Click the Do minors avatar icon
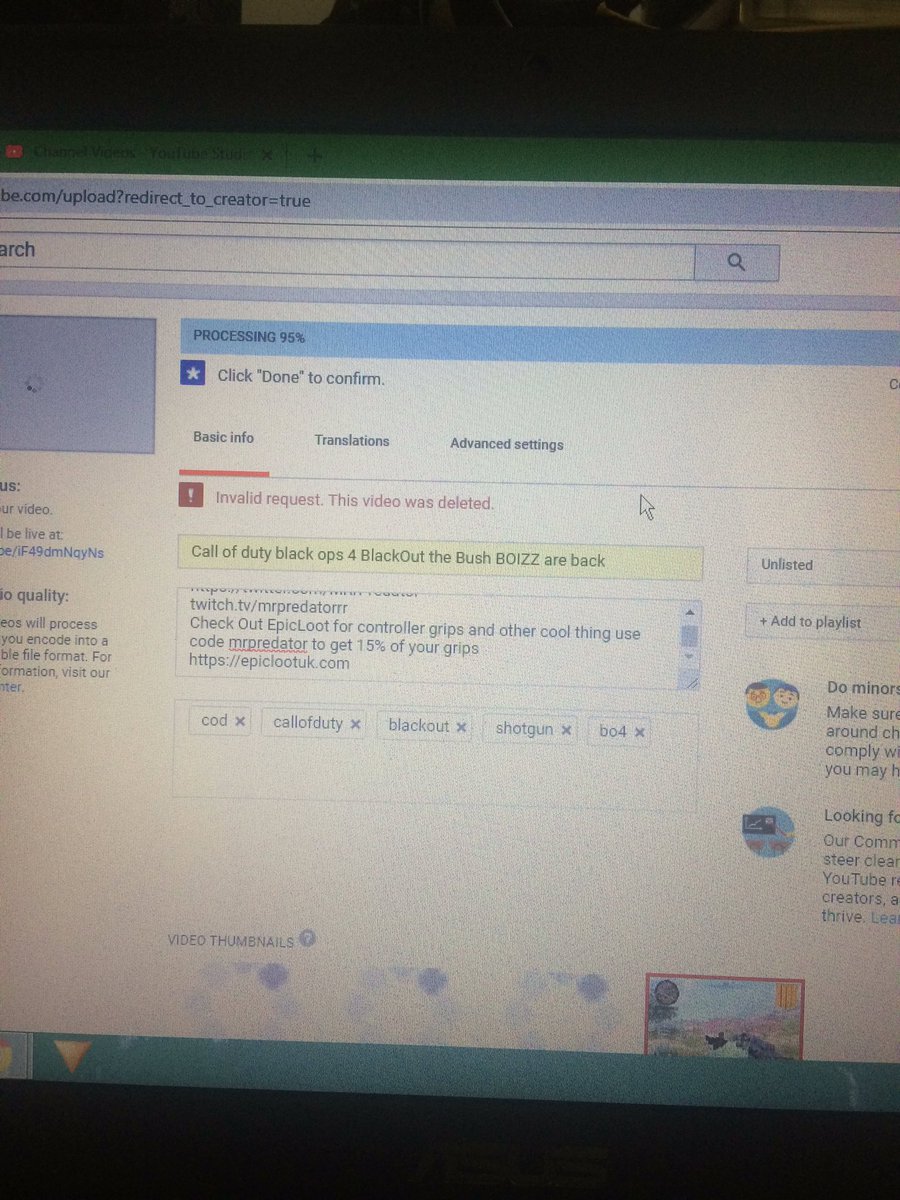This screenshot has height=1200, width=900. click(x=774, y=704)
